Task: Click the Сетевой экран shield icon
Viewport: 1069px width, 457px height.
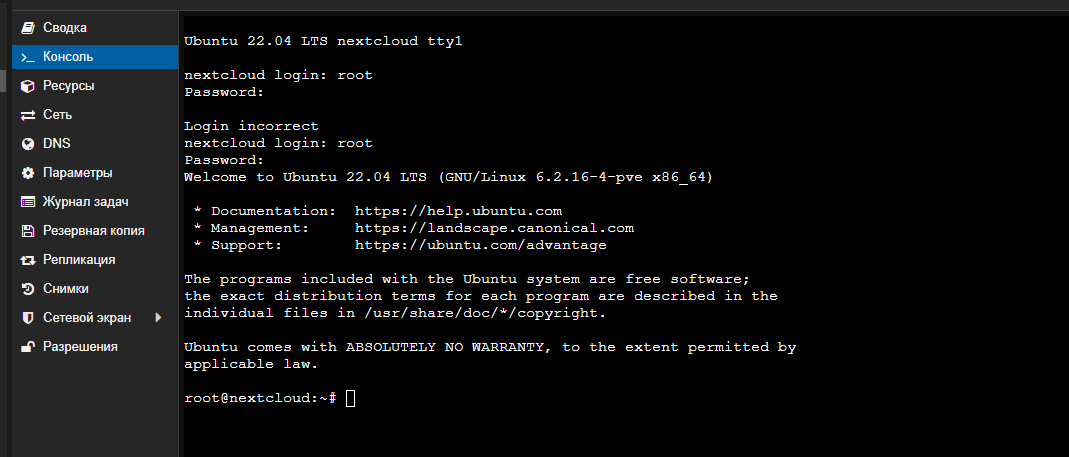Action: pos(27,318)
